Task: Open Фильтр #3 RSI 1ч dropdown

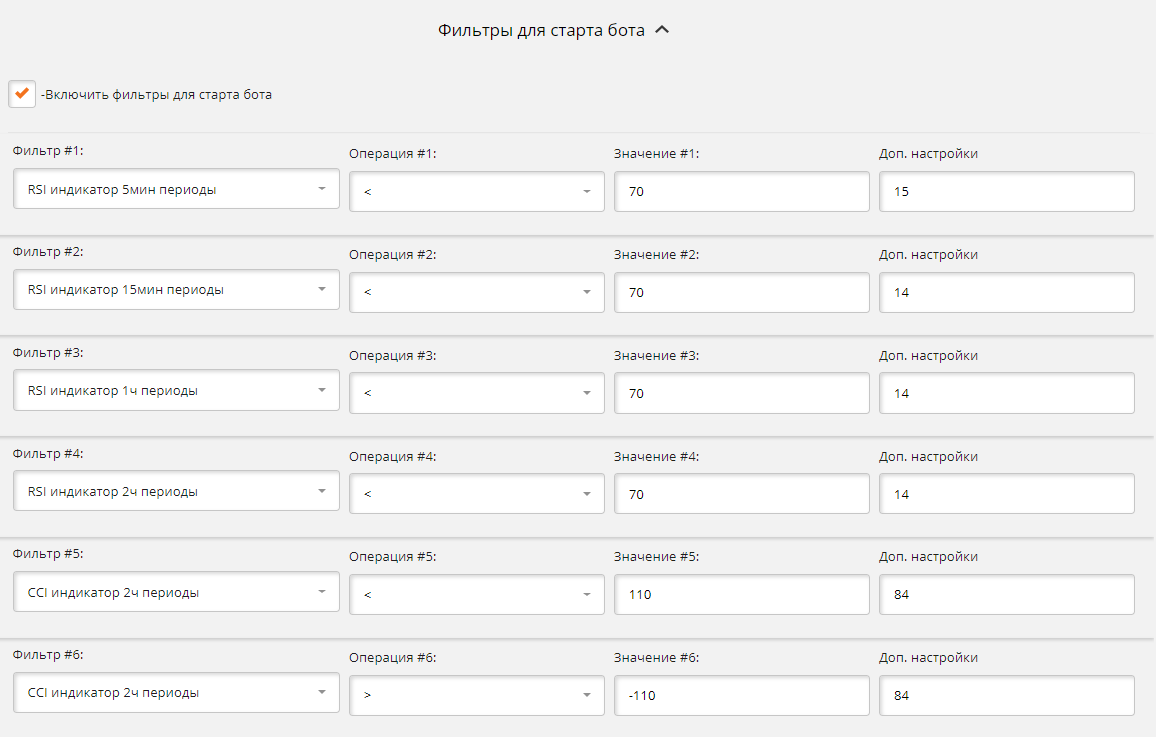Action: click(x=176, y=391)
